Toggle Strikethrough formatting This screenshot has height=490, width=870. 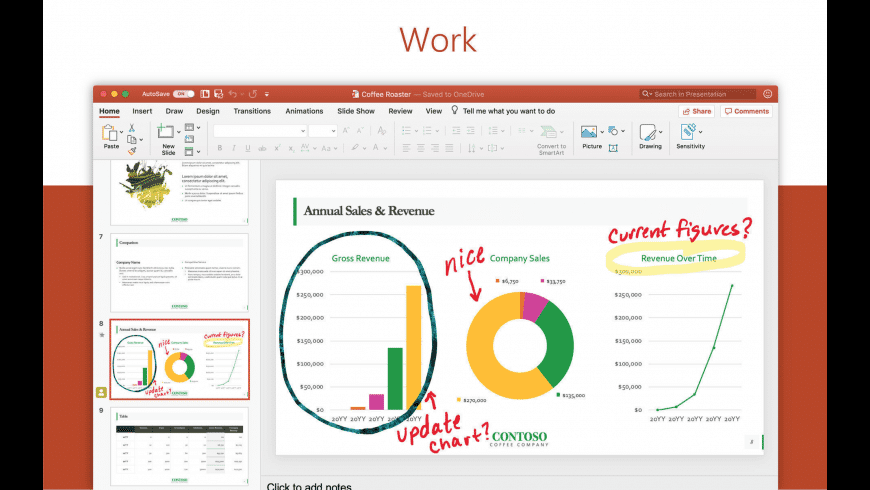click(x=262, y=148)
